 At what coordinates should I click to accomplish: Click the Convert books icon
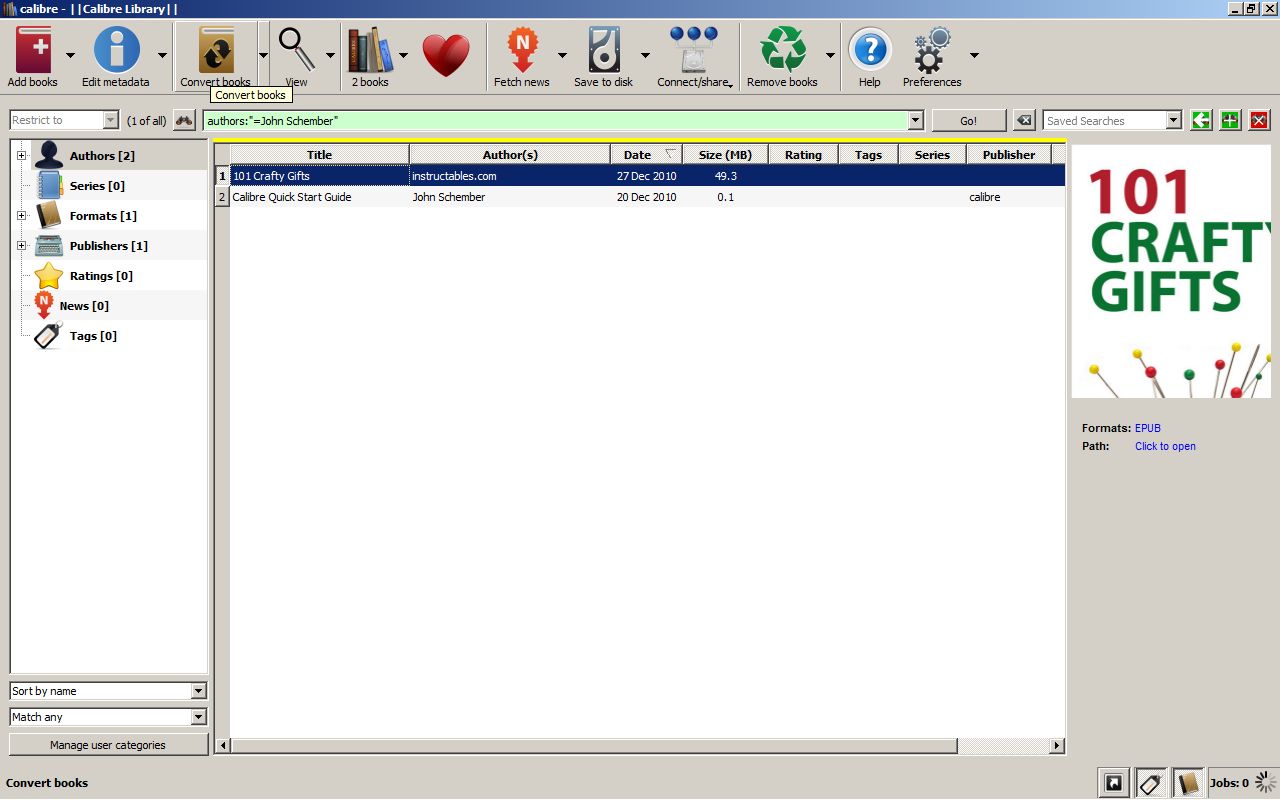click(216, 52)
